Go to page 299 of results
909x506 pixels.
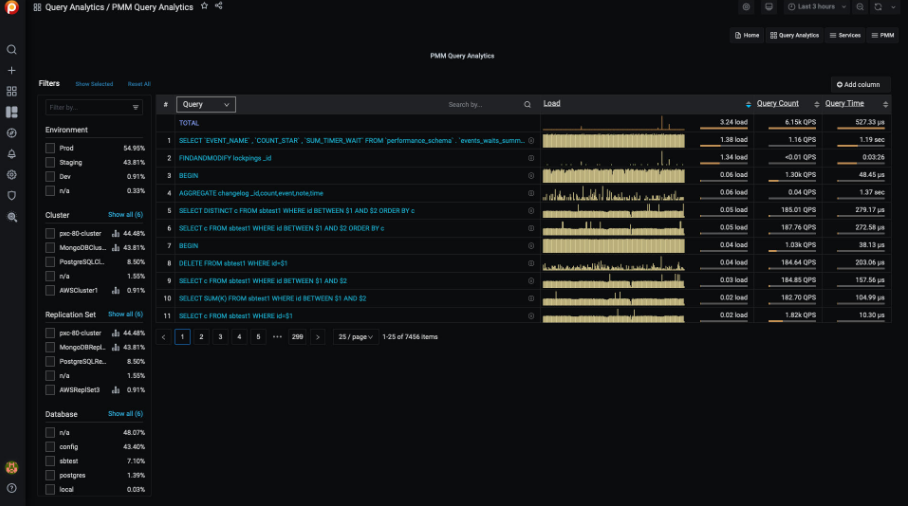click(x=297, y=337)
